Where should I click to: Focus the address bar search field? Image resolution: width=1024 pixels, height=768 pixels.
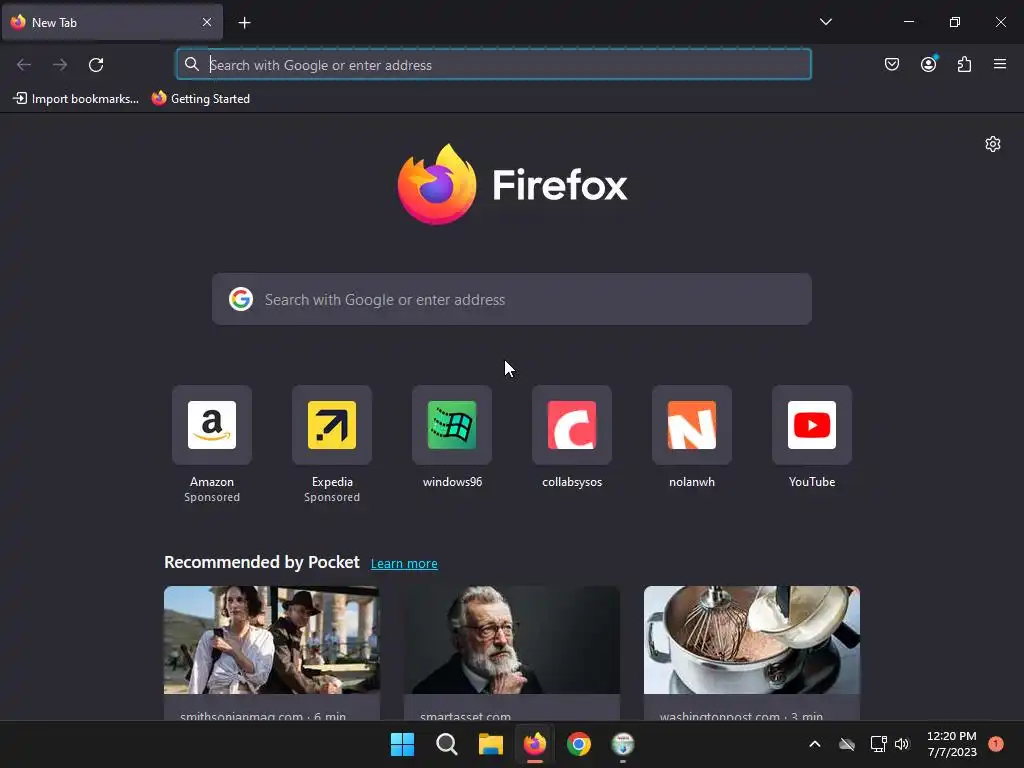(x=494, y=65)
